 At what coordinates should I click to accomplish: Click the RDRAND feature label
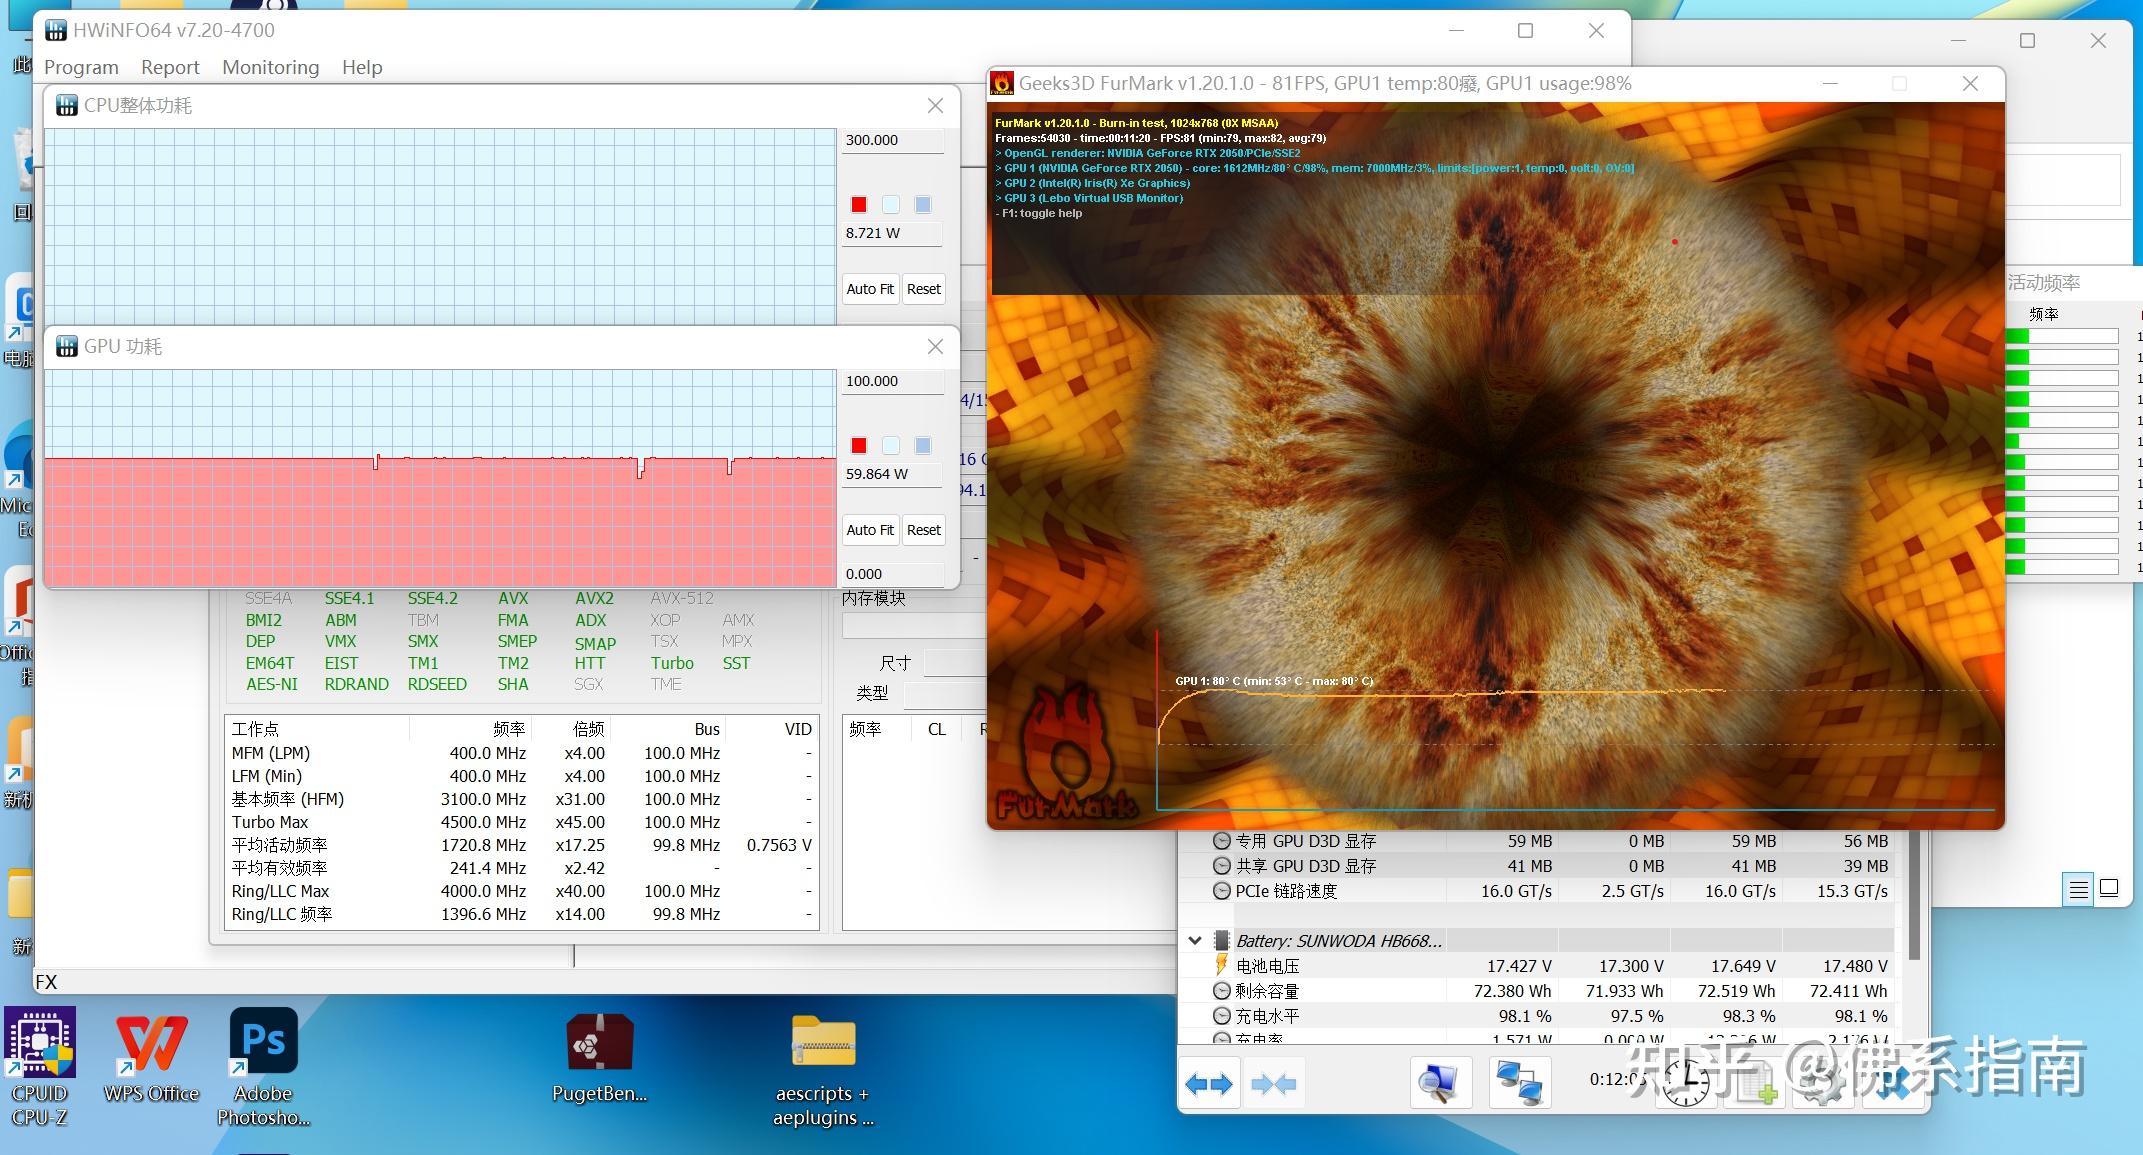tap(356, 684)
